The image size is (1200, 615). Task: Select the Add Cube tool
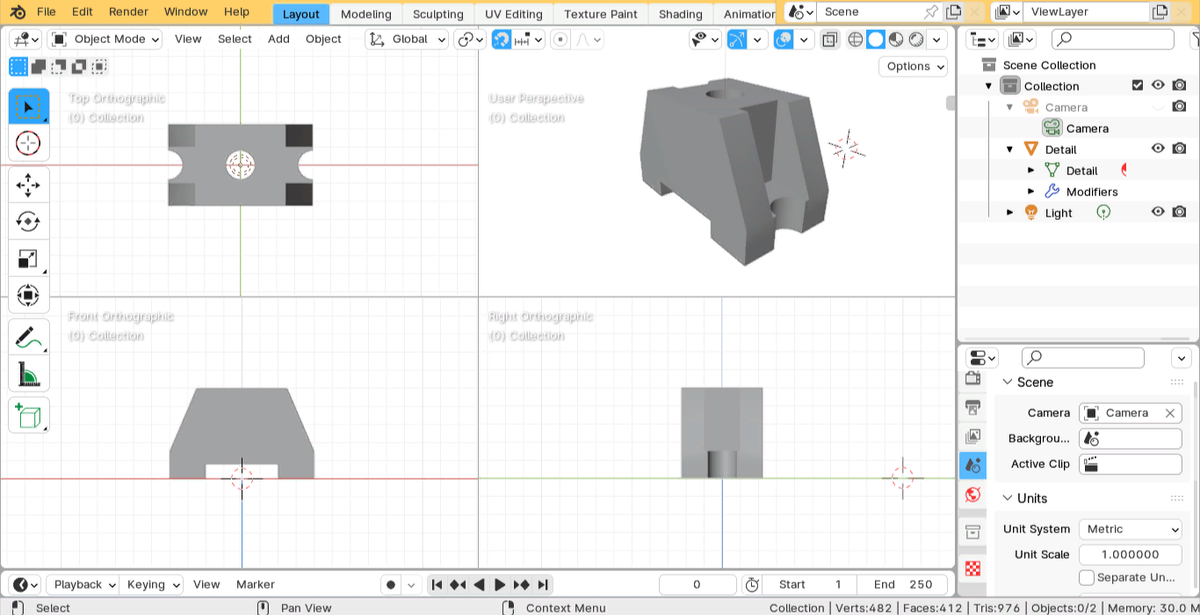point(28,416)
